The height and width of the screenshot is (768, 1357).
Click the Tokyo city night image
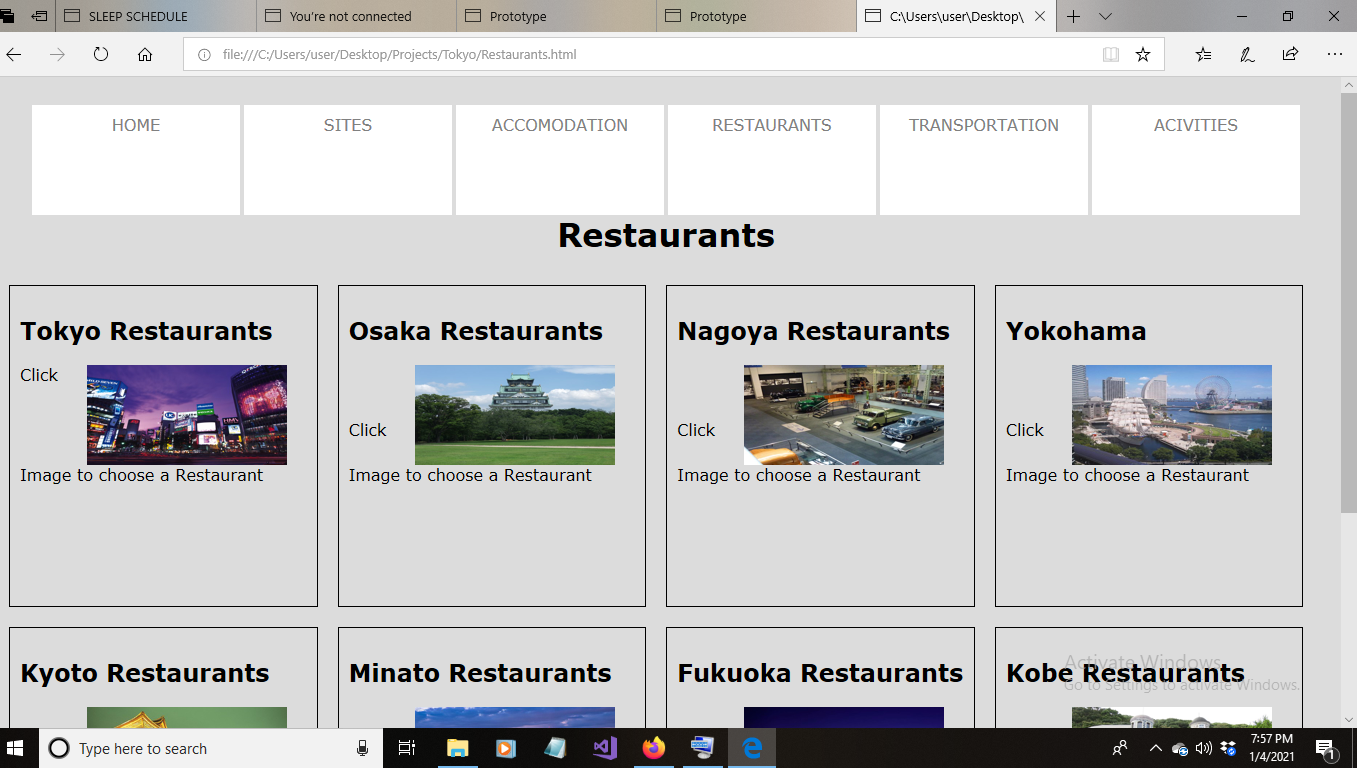point(187,415)
